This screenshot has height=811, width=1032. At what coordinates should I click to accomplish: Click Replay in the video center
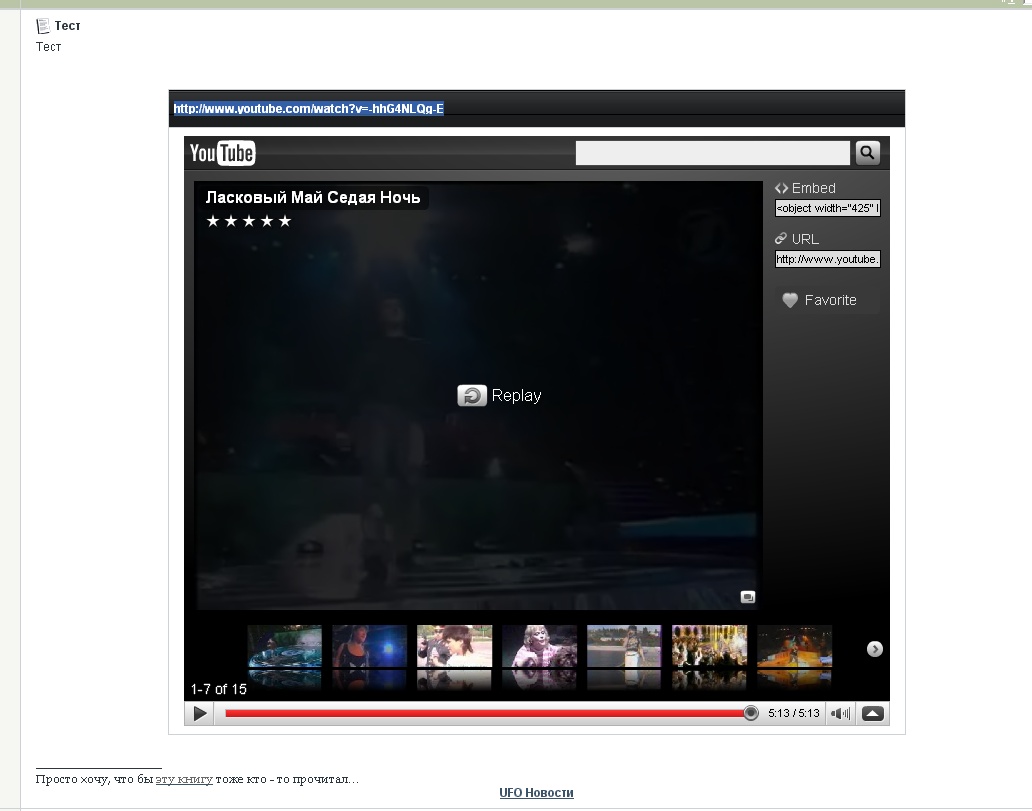[x=499, y=396]
